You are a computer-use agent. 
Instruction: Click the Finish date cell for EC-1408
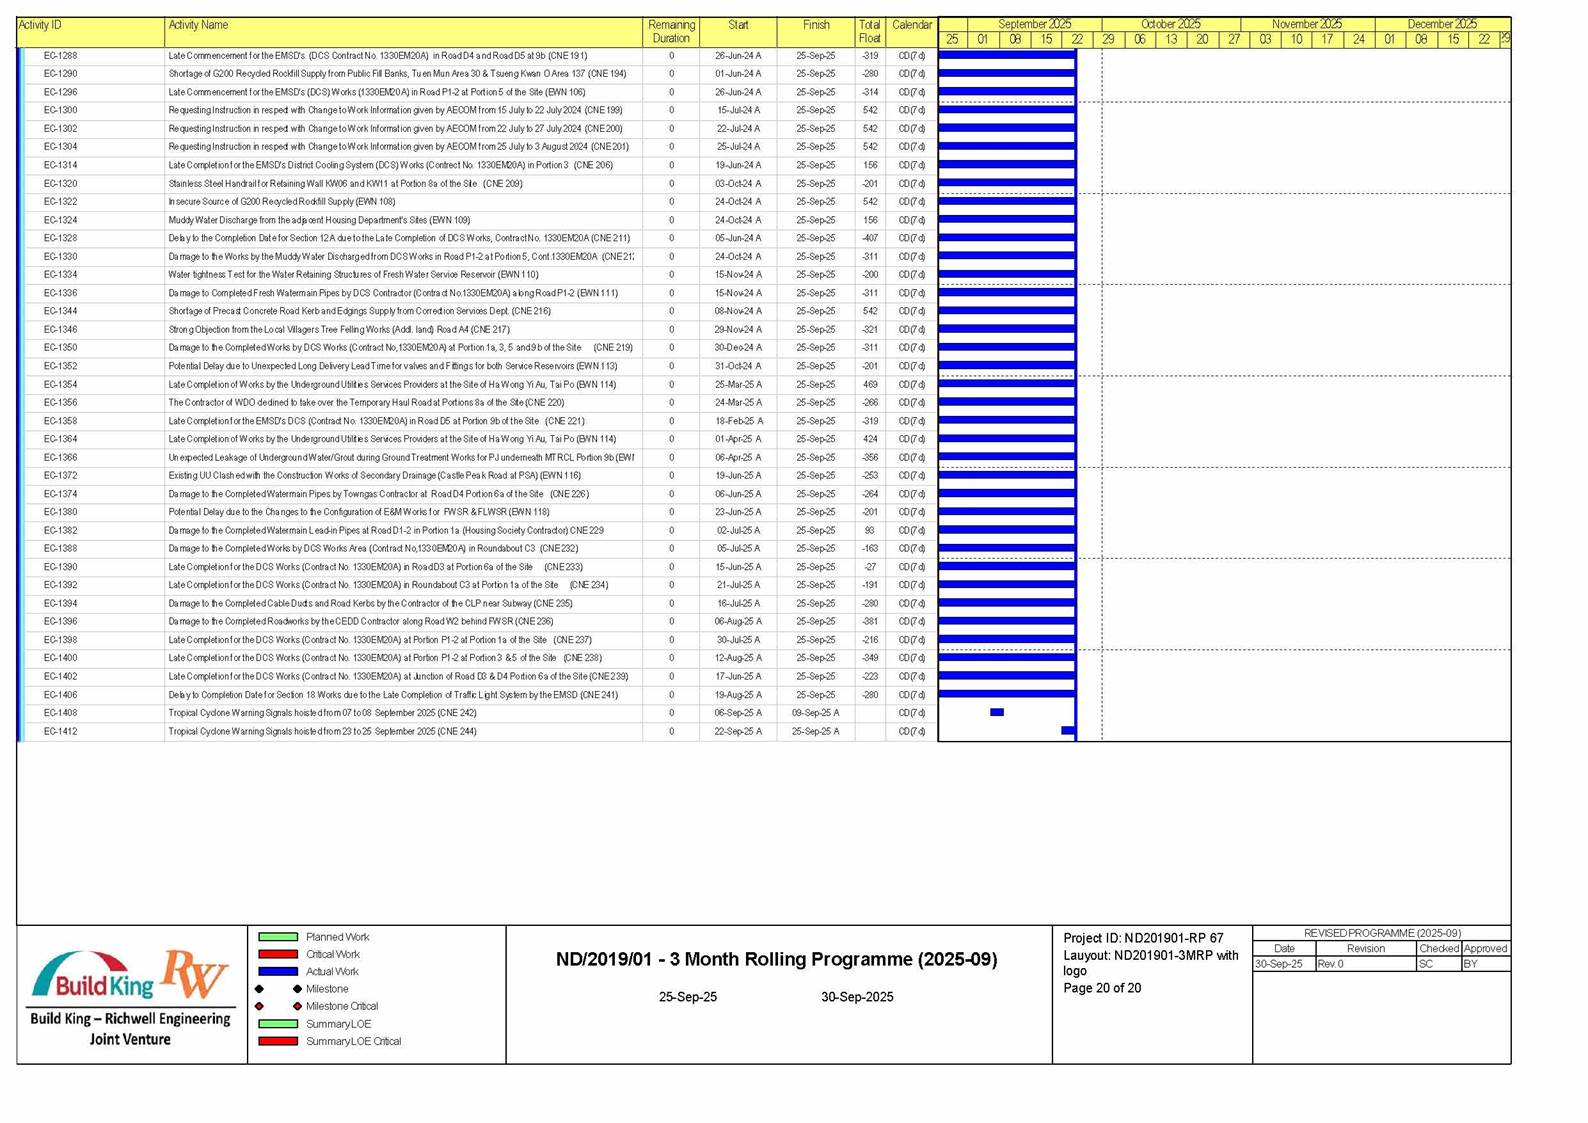(x=815, y=713)
